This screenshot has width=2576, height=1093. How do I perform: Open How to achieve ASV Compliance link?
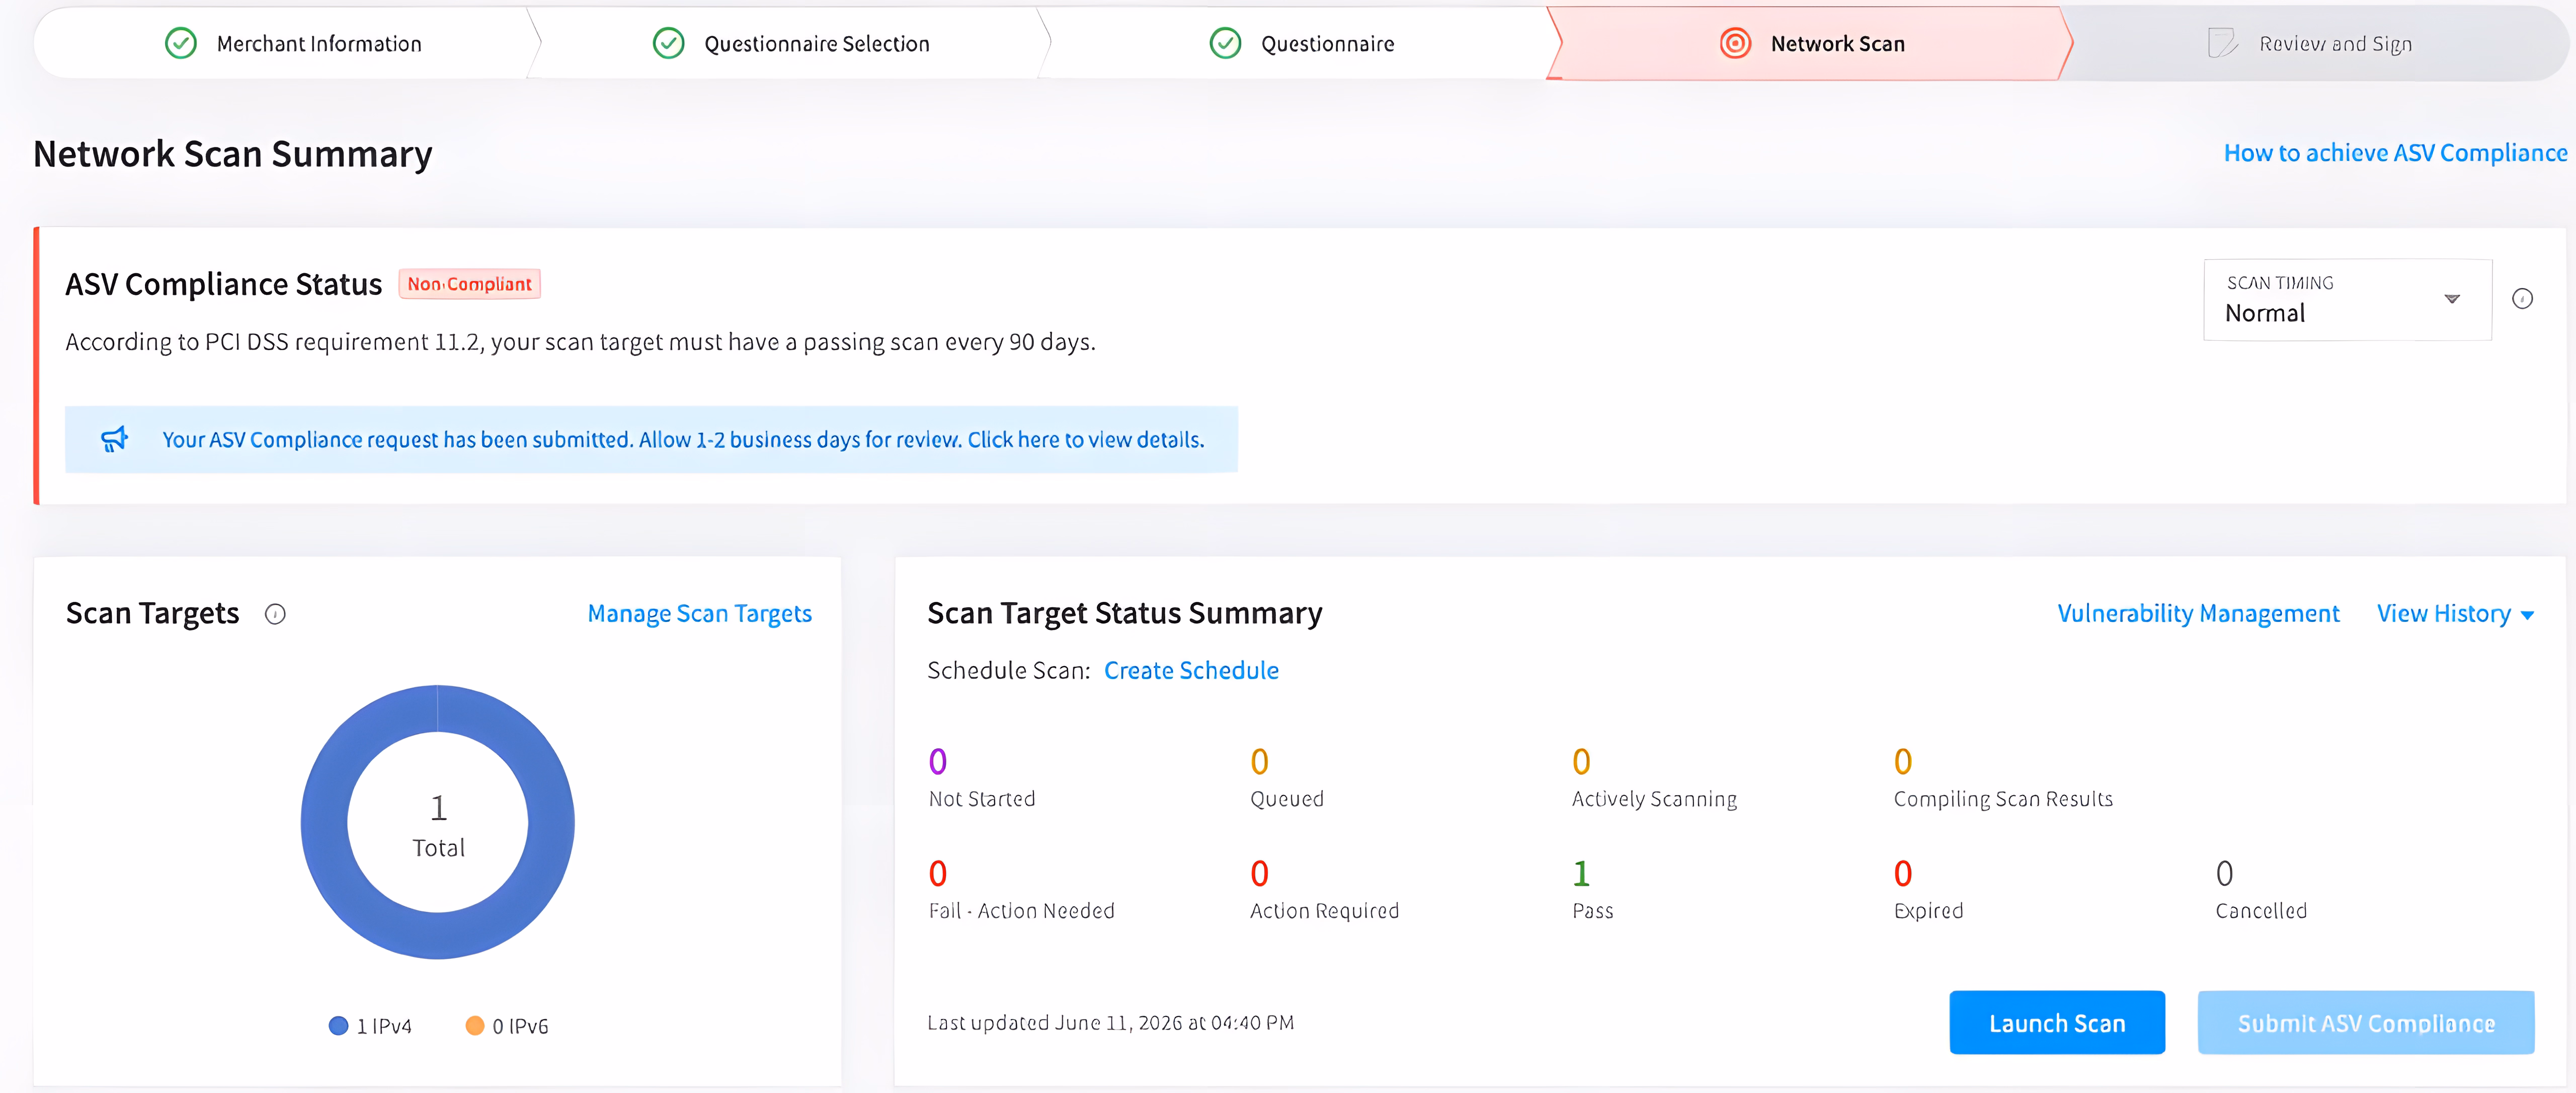[2395, 153]
